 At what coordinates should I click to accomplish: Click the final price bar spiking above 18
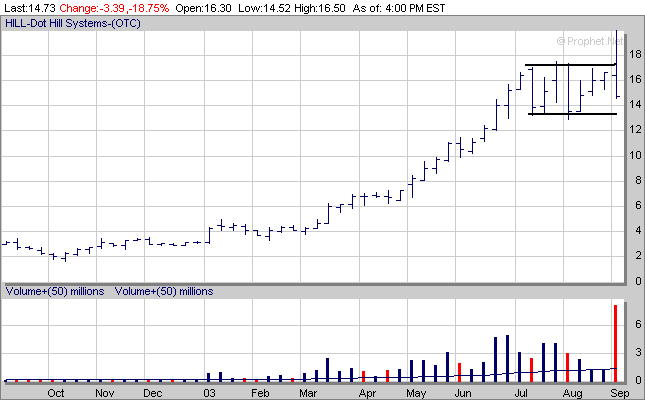click(617, 64)
